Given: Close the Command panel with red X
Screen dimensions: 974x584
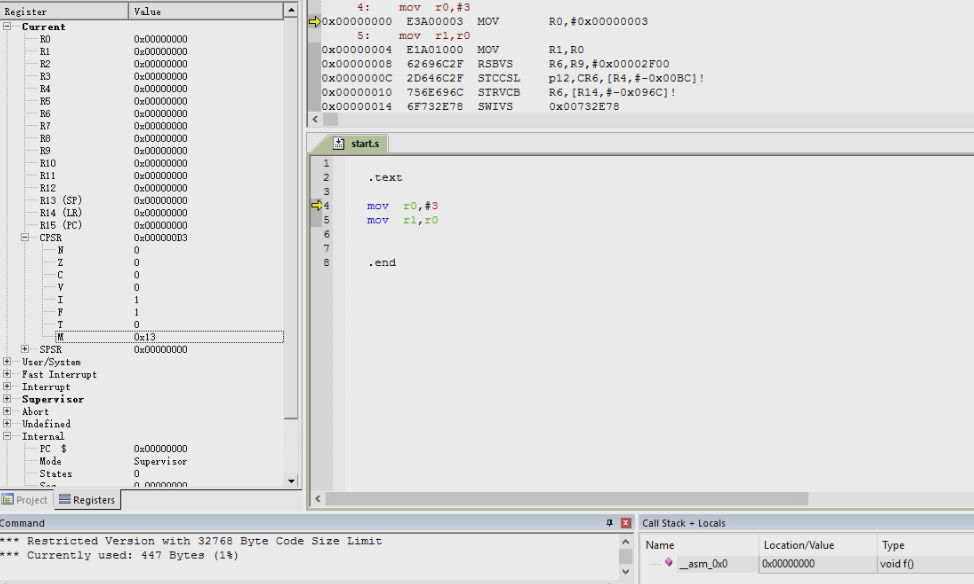Looking at the screenshot, I should [x=626, y=523].
